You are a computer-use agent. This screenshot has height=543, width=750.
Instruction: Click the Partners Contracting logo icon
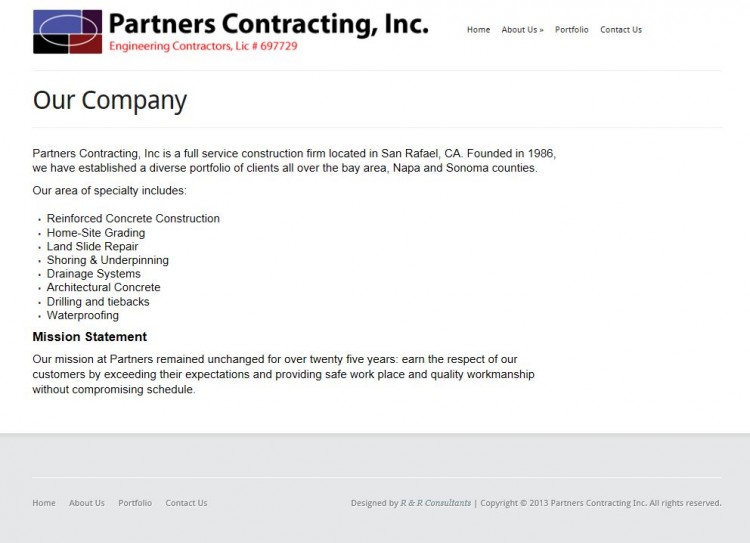(x=67, y=31)
